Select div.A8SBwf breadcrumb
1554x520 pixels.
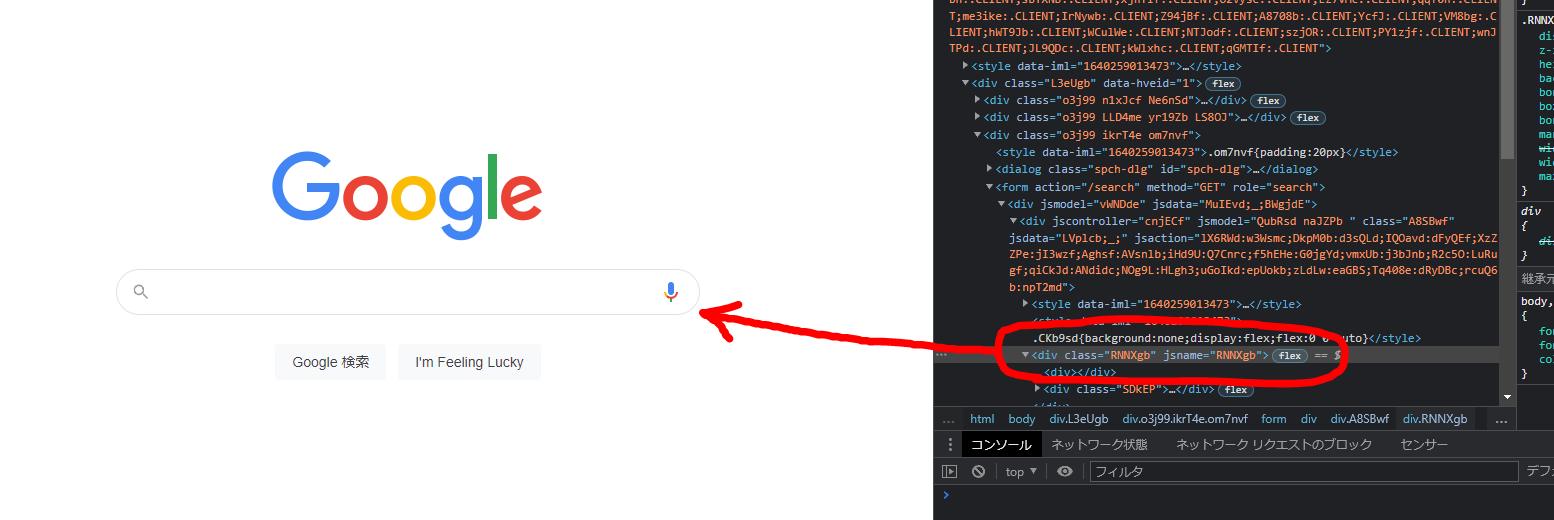[1359, 420]
